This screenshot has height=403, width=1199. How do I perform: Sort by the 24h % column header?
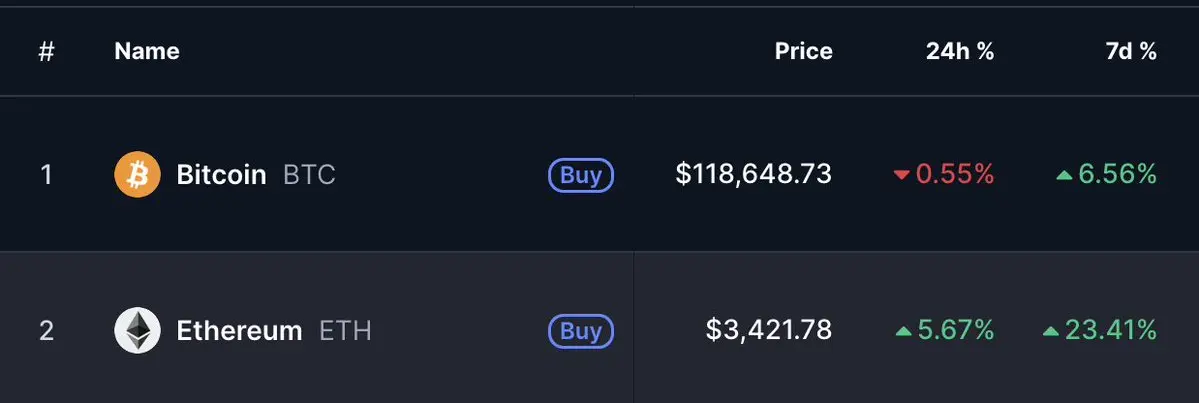point(960,51)
